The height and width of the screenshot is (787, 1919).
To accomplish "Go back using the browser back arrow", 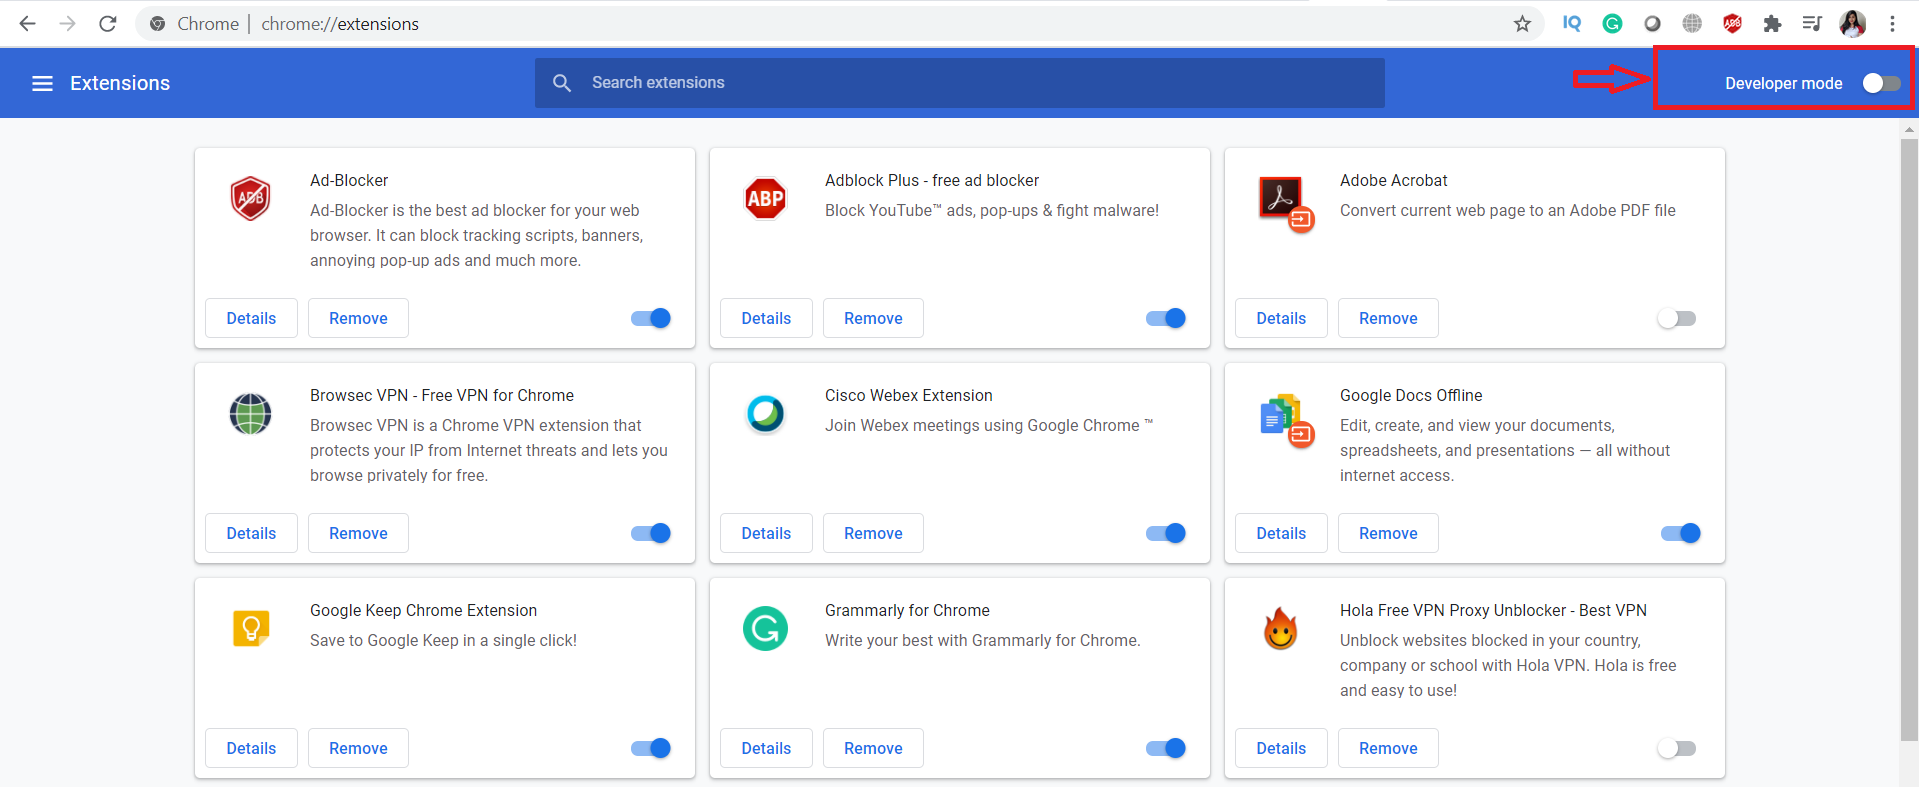I will [28, 23].
